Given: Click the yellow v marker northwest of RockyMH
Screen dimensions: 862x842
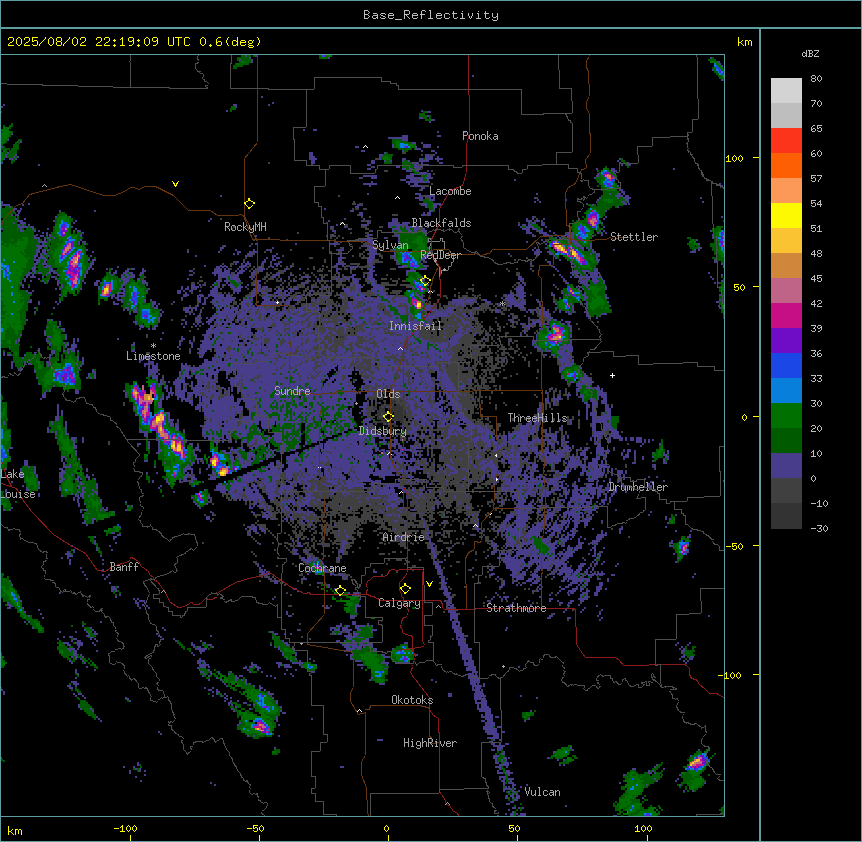Looking at the screenshot, I should [x=175, y=184].
